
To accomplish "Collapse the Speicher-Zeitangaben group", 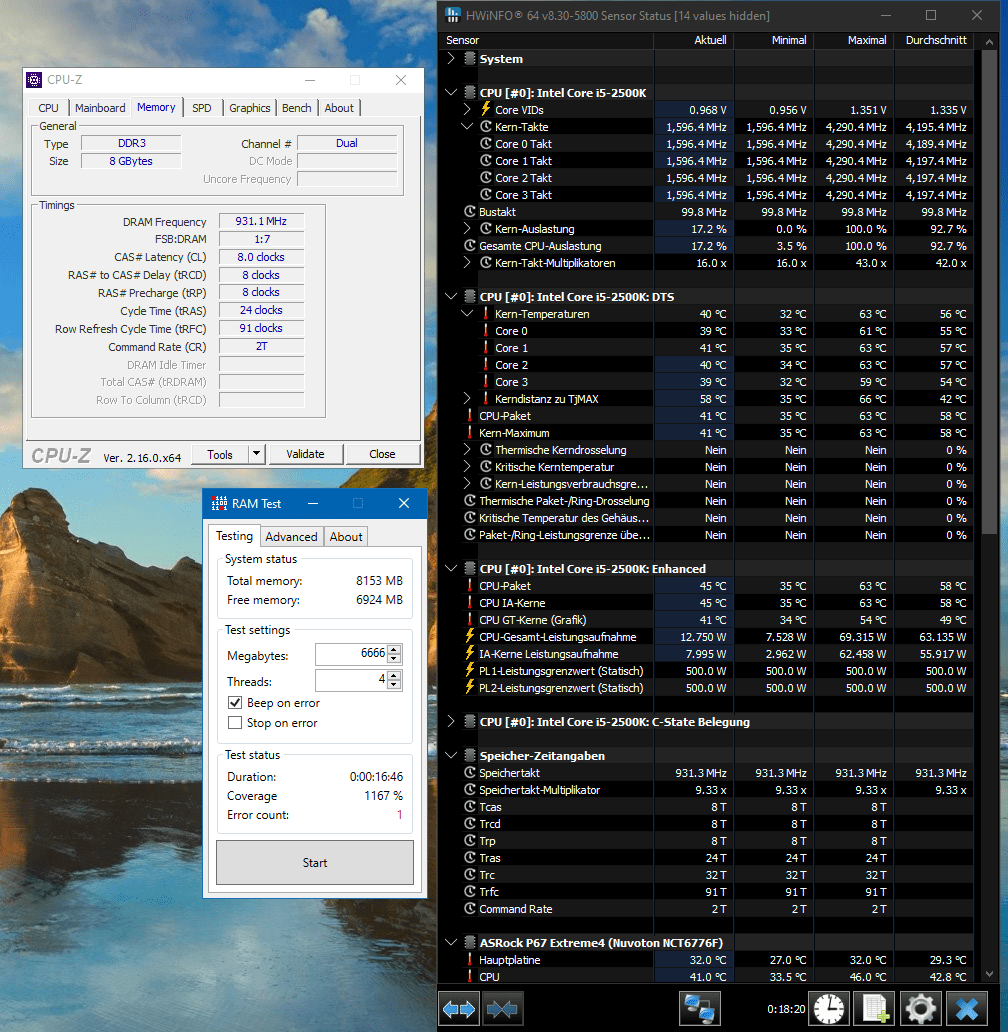I will tap(451, 755).
